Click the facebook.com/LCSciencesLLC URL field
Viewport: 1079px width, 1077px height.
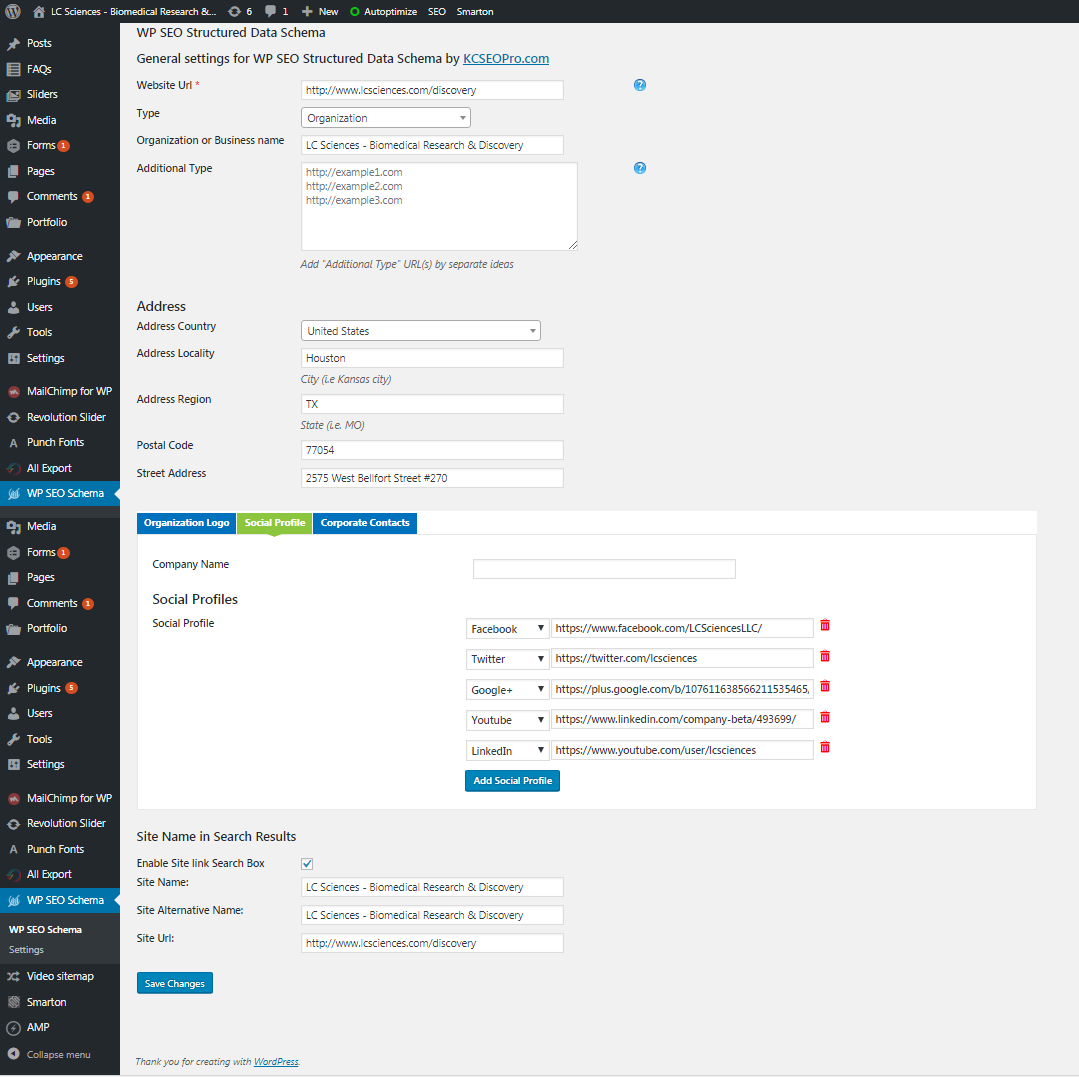click(x=682, y=628)
